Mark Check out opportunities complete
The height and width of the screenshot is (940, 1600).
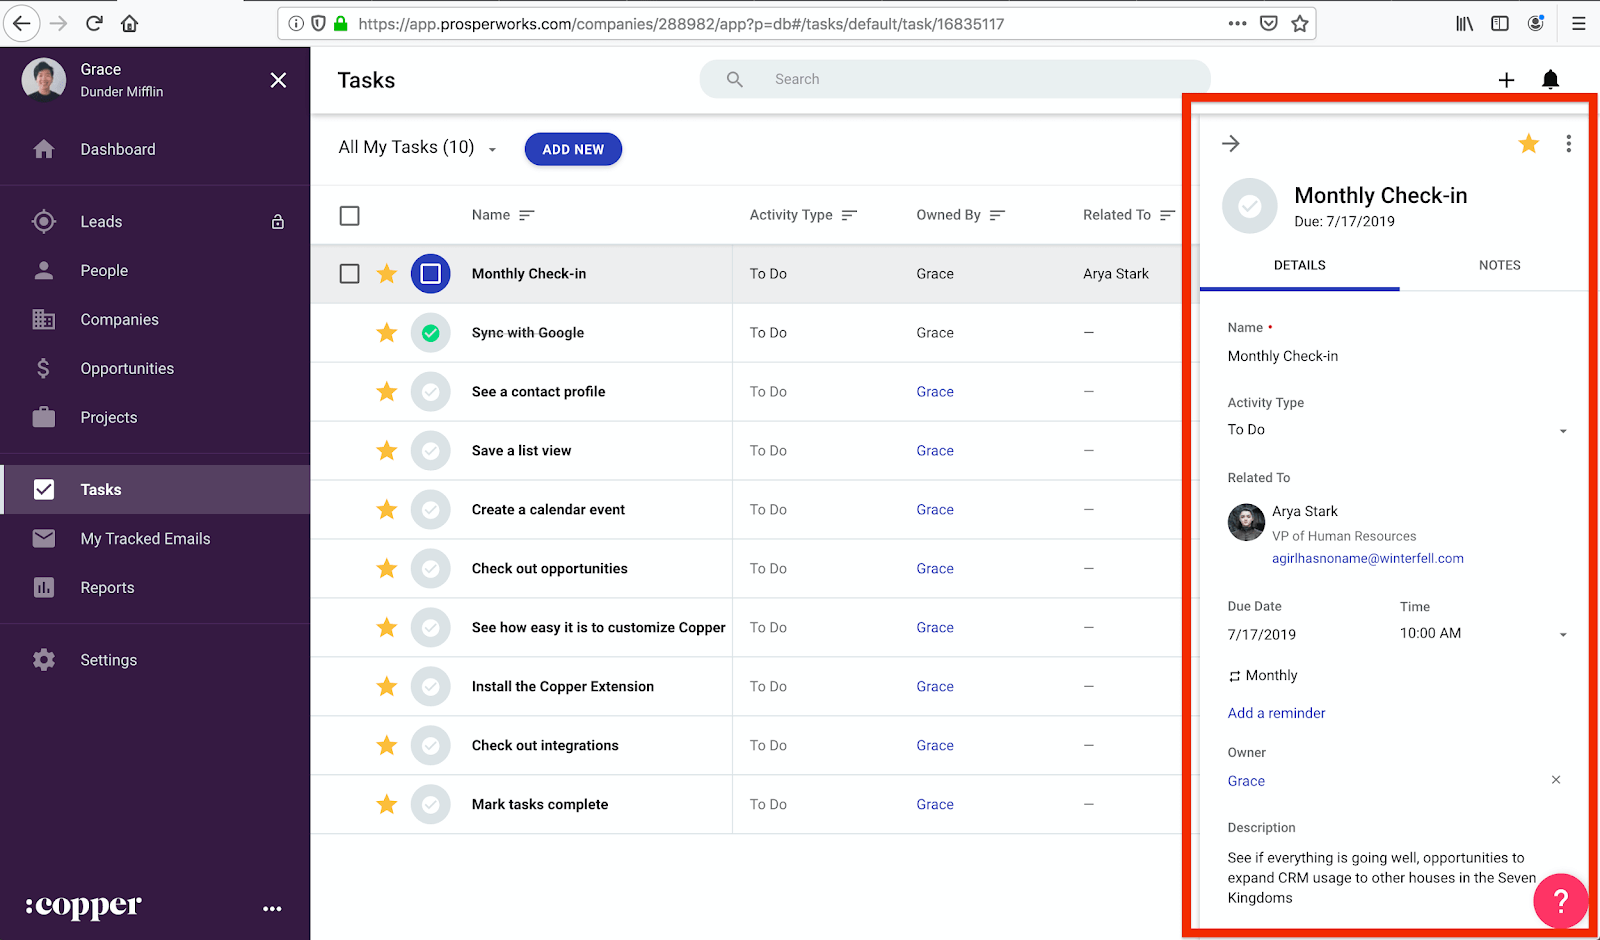coord(430,568)
